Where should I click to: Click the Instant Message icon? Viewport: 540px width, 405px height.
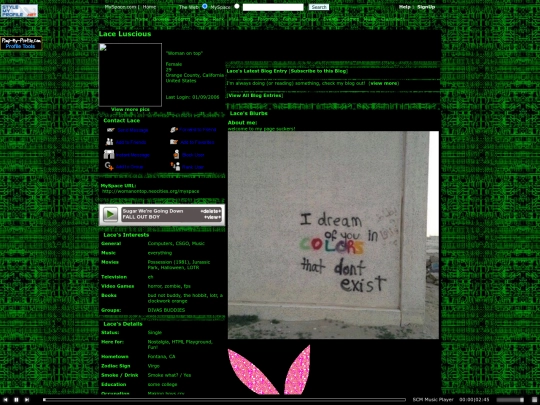click(109, 154)
